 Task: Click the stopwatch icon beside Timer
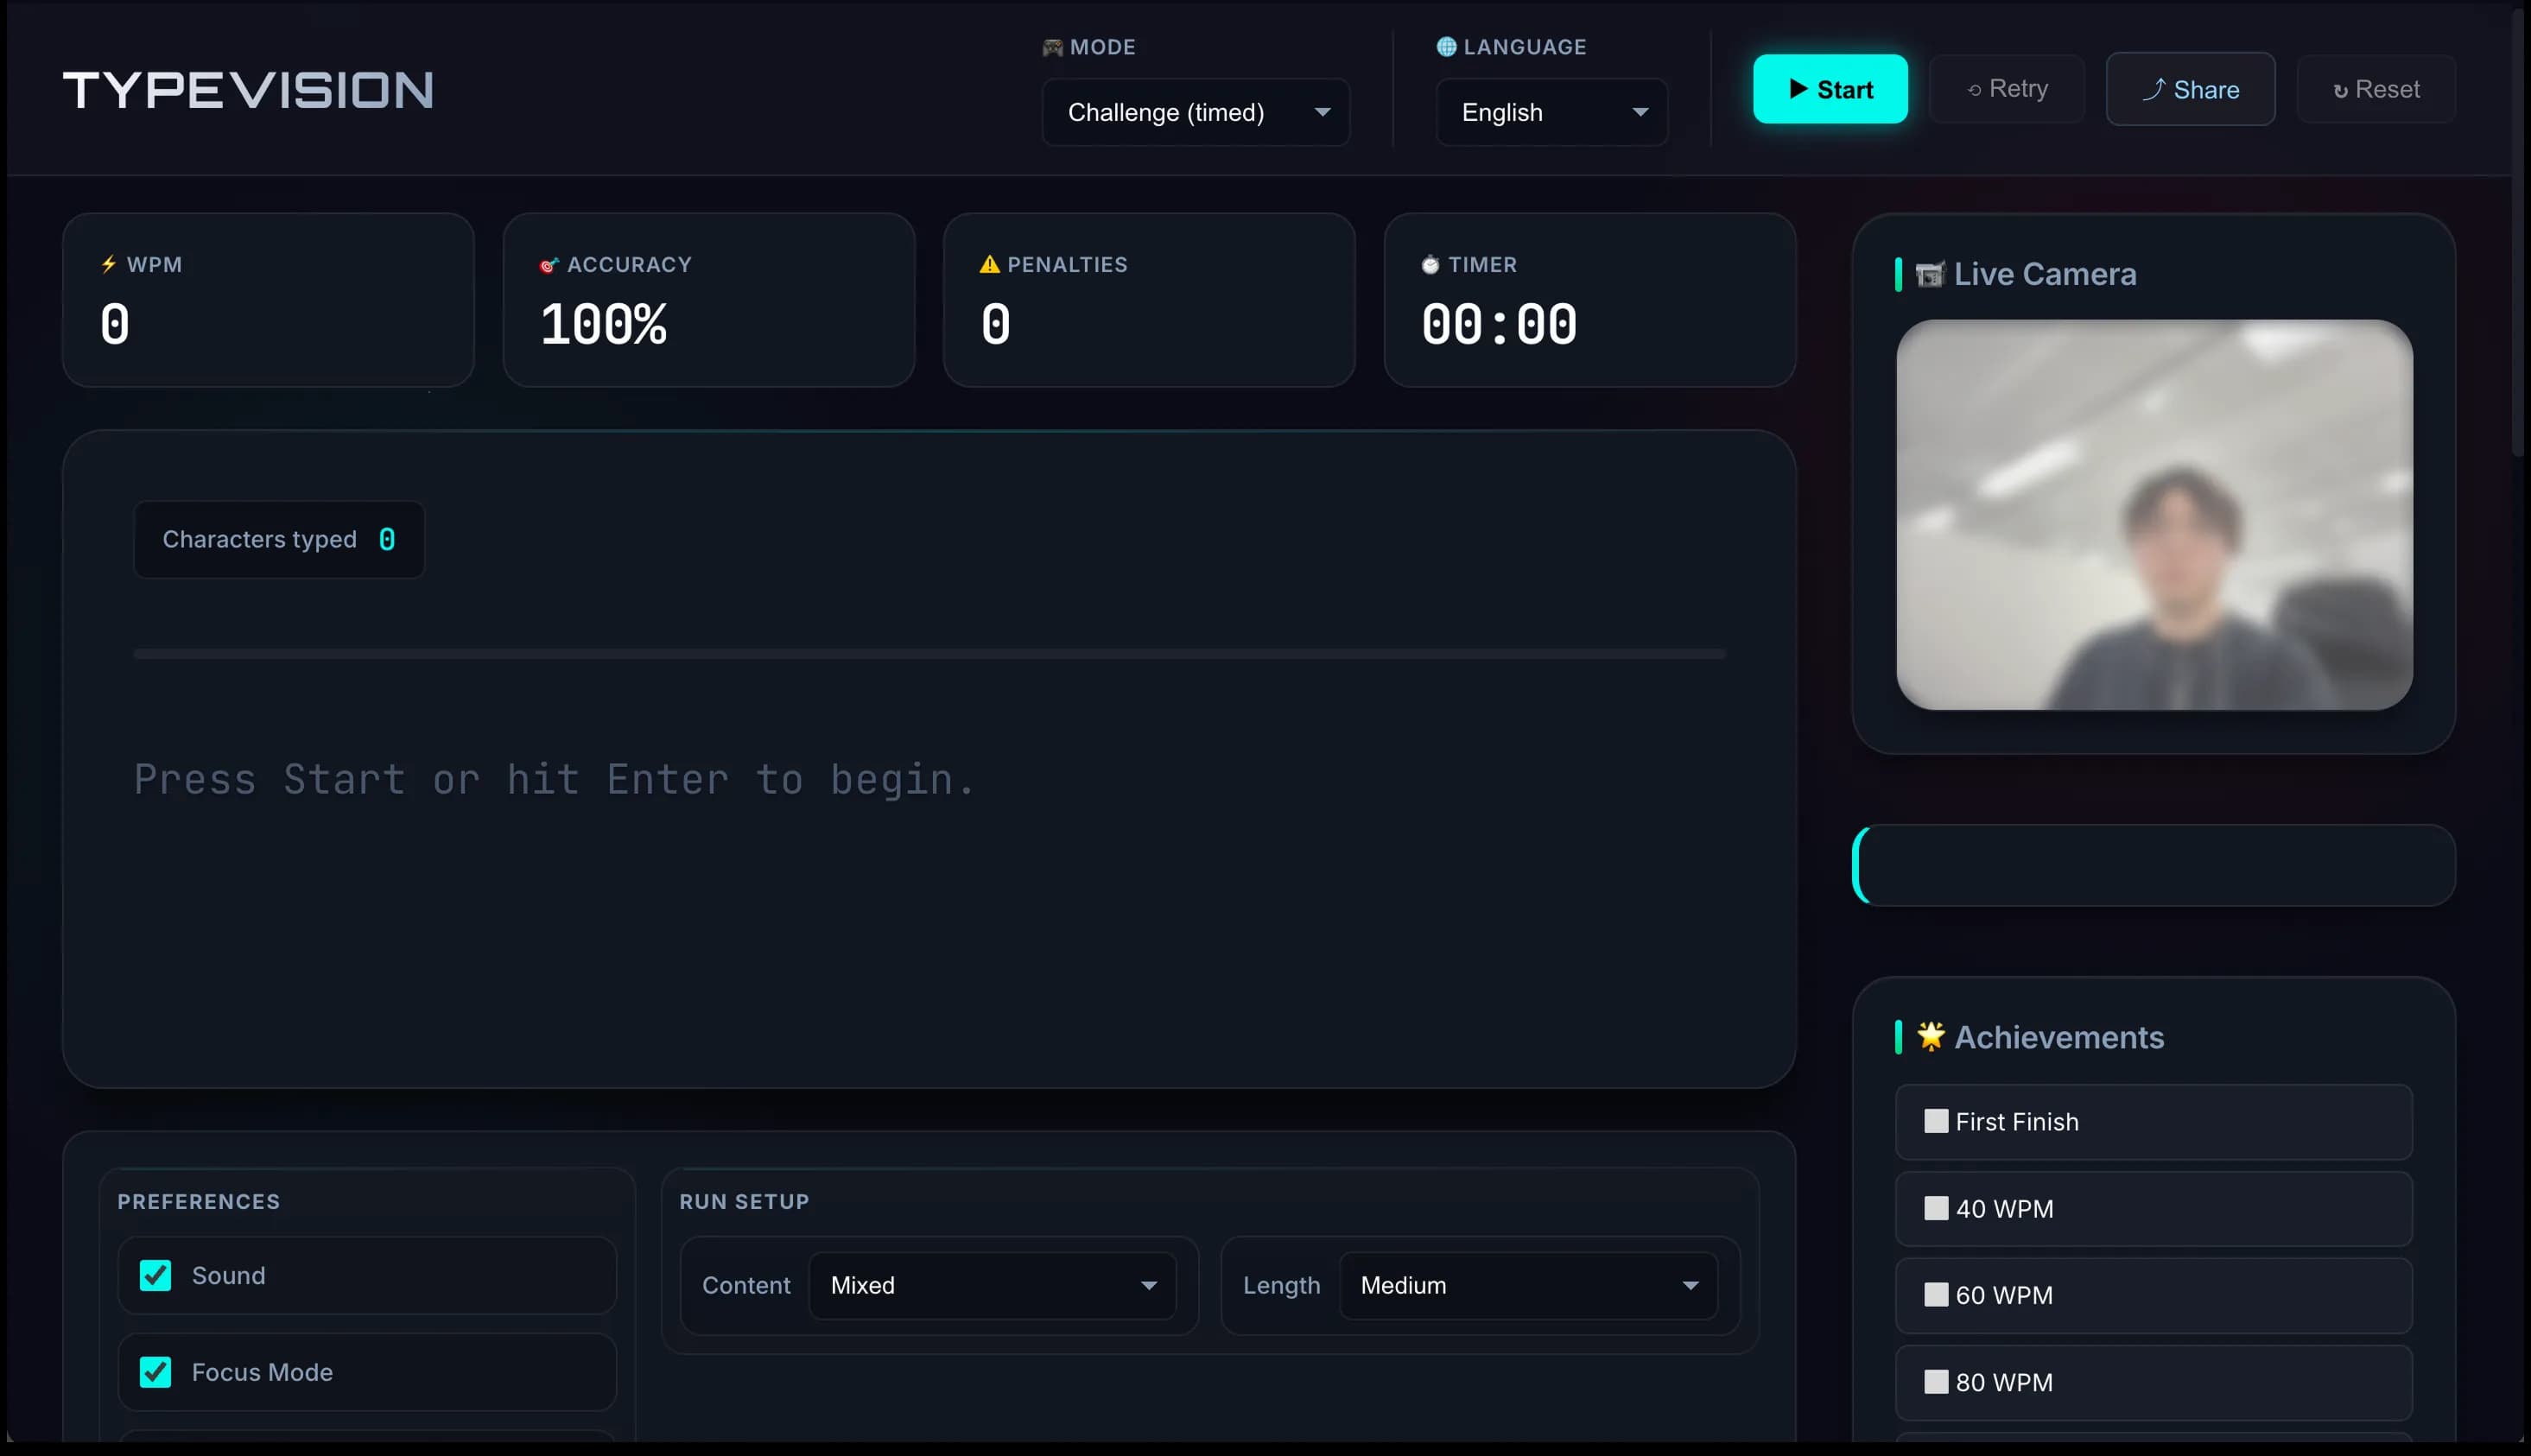coord(1430,265)
